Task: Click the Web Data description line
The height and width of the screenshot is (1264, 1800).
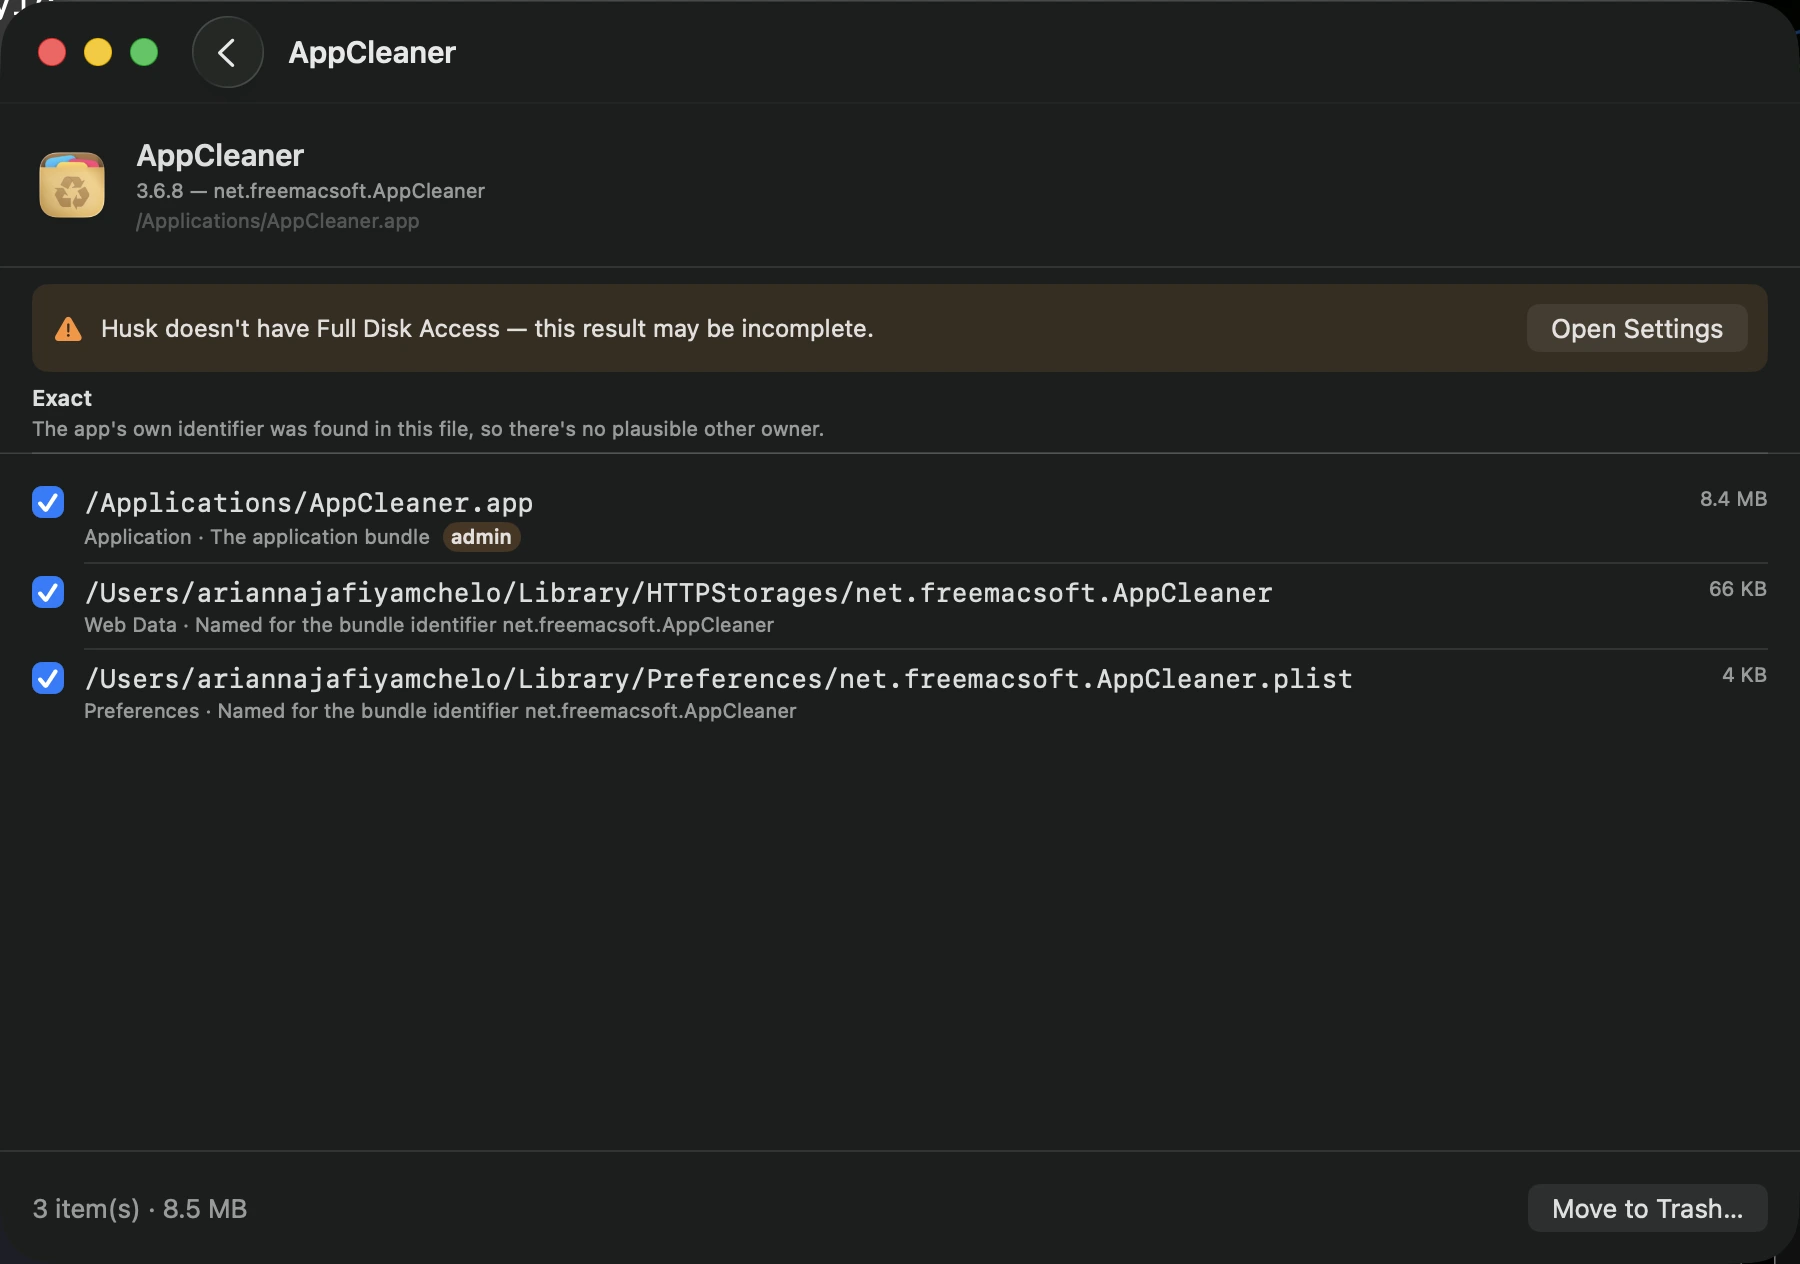Action: (429, 625)
